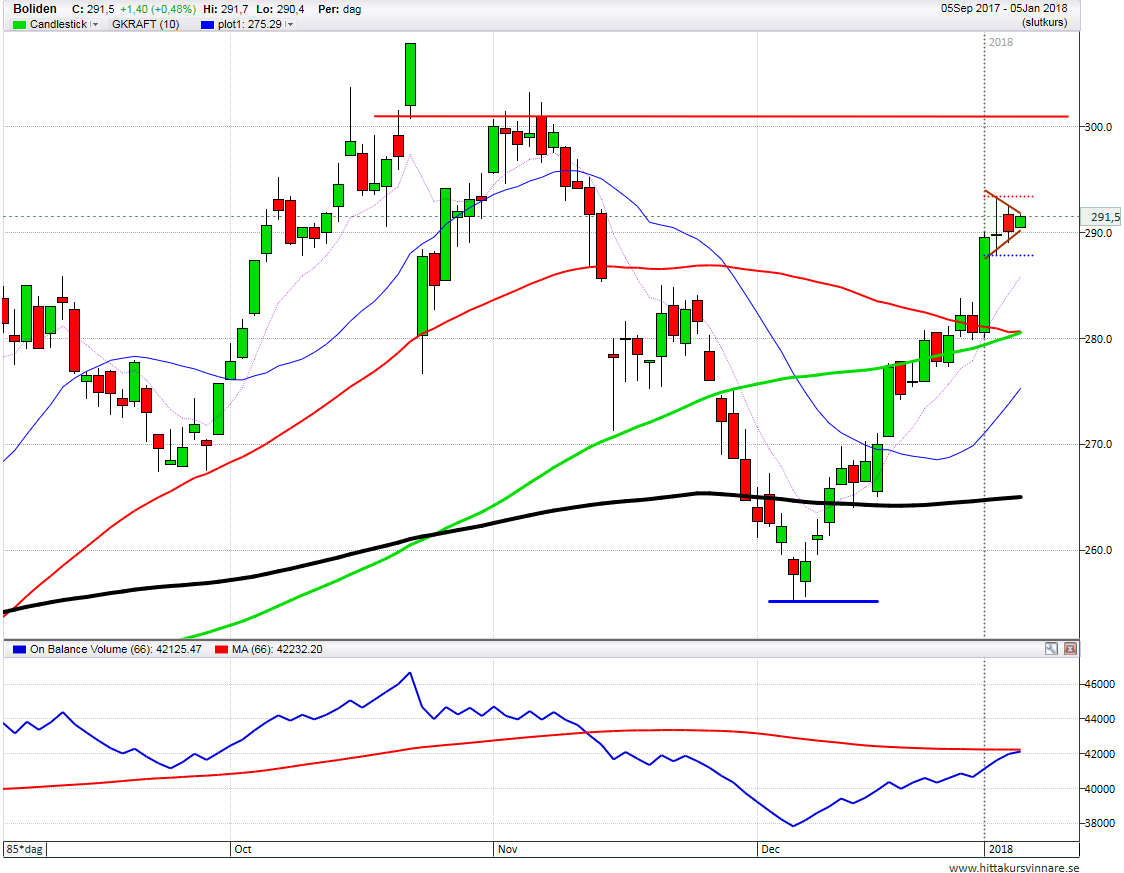Click the 300.0 price axis label

(1098, 127)
